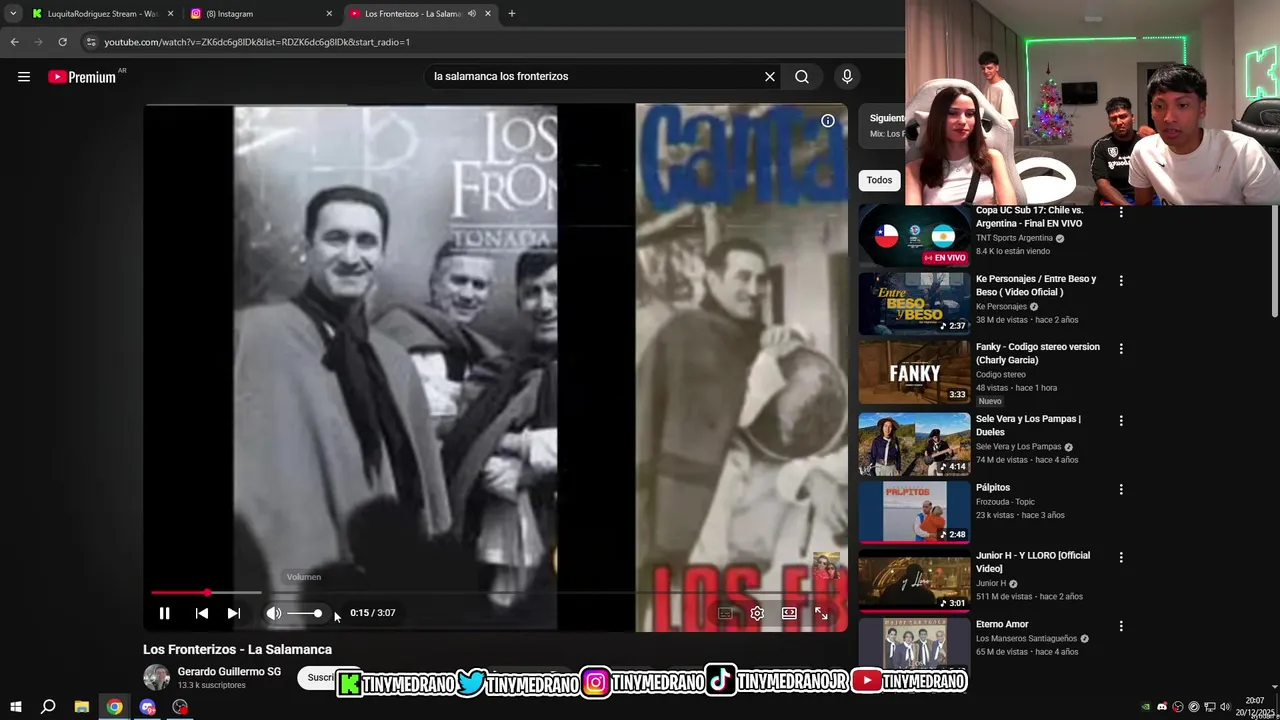Open a new browser tab
This screenshot has height=720, width=1280.
(511, 14)
